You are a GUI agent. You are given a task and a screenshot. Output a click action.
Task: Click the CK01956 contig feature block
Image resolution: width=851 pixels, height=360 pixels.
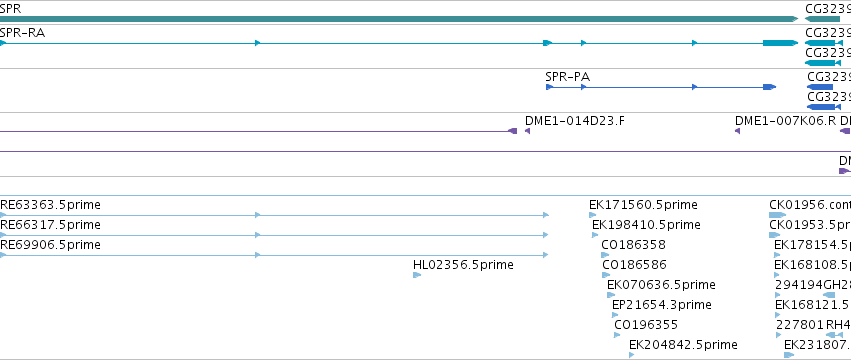(777, 215)
